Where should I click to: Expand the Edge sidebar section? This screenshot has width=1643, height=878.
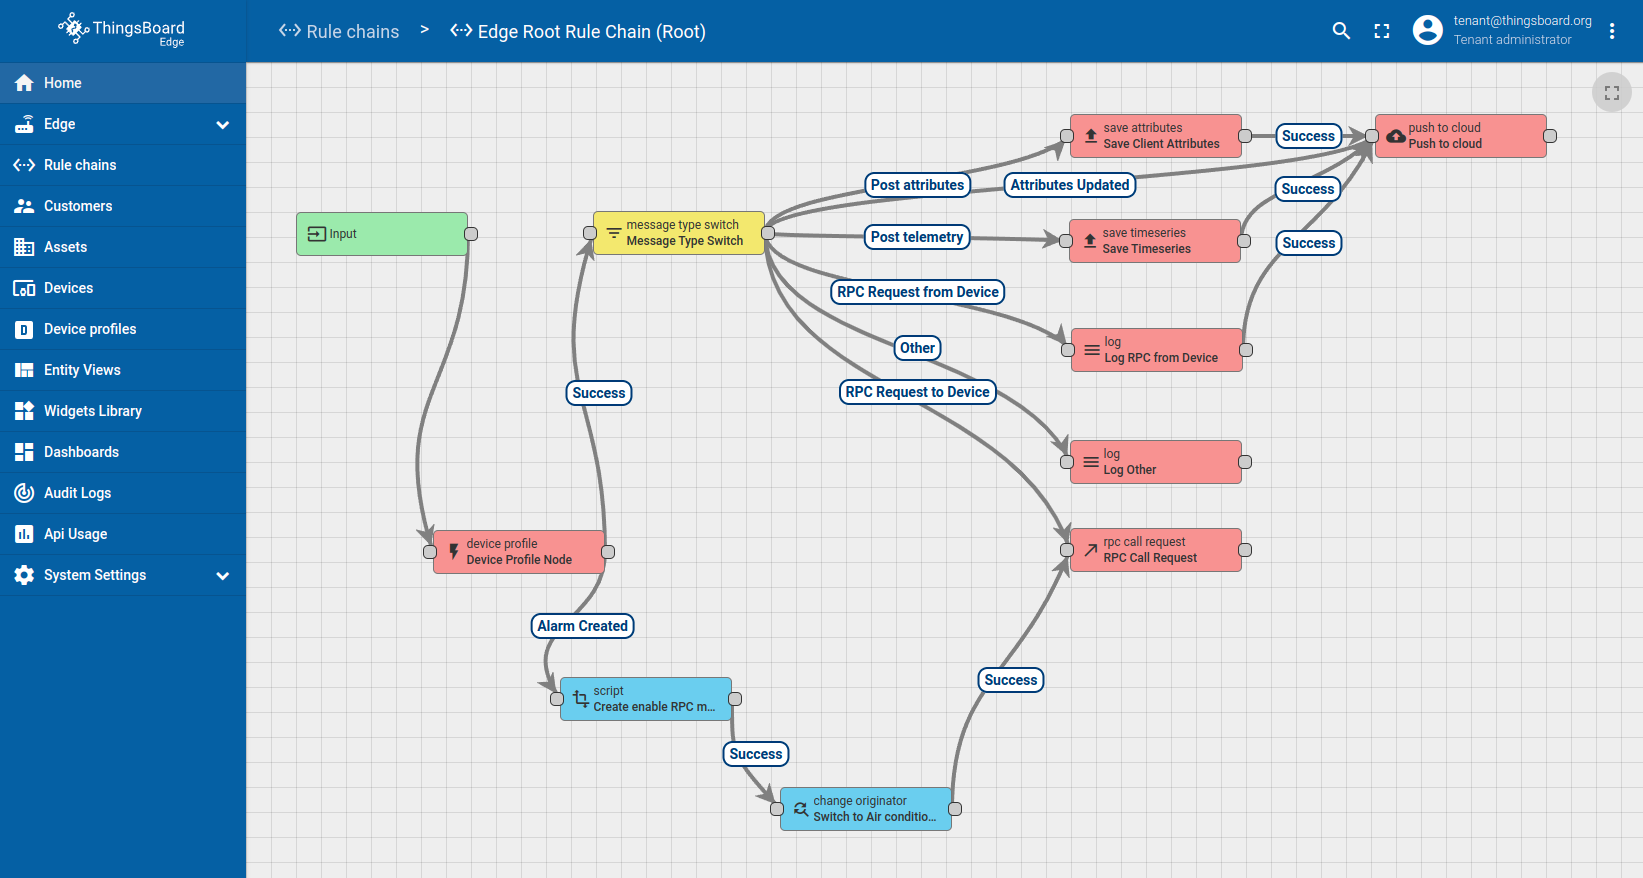pyautogui.click(x=222, y=124)
